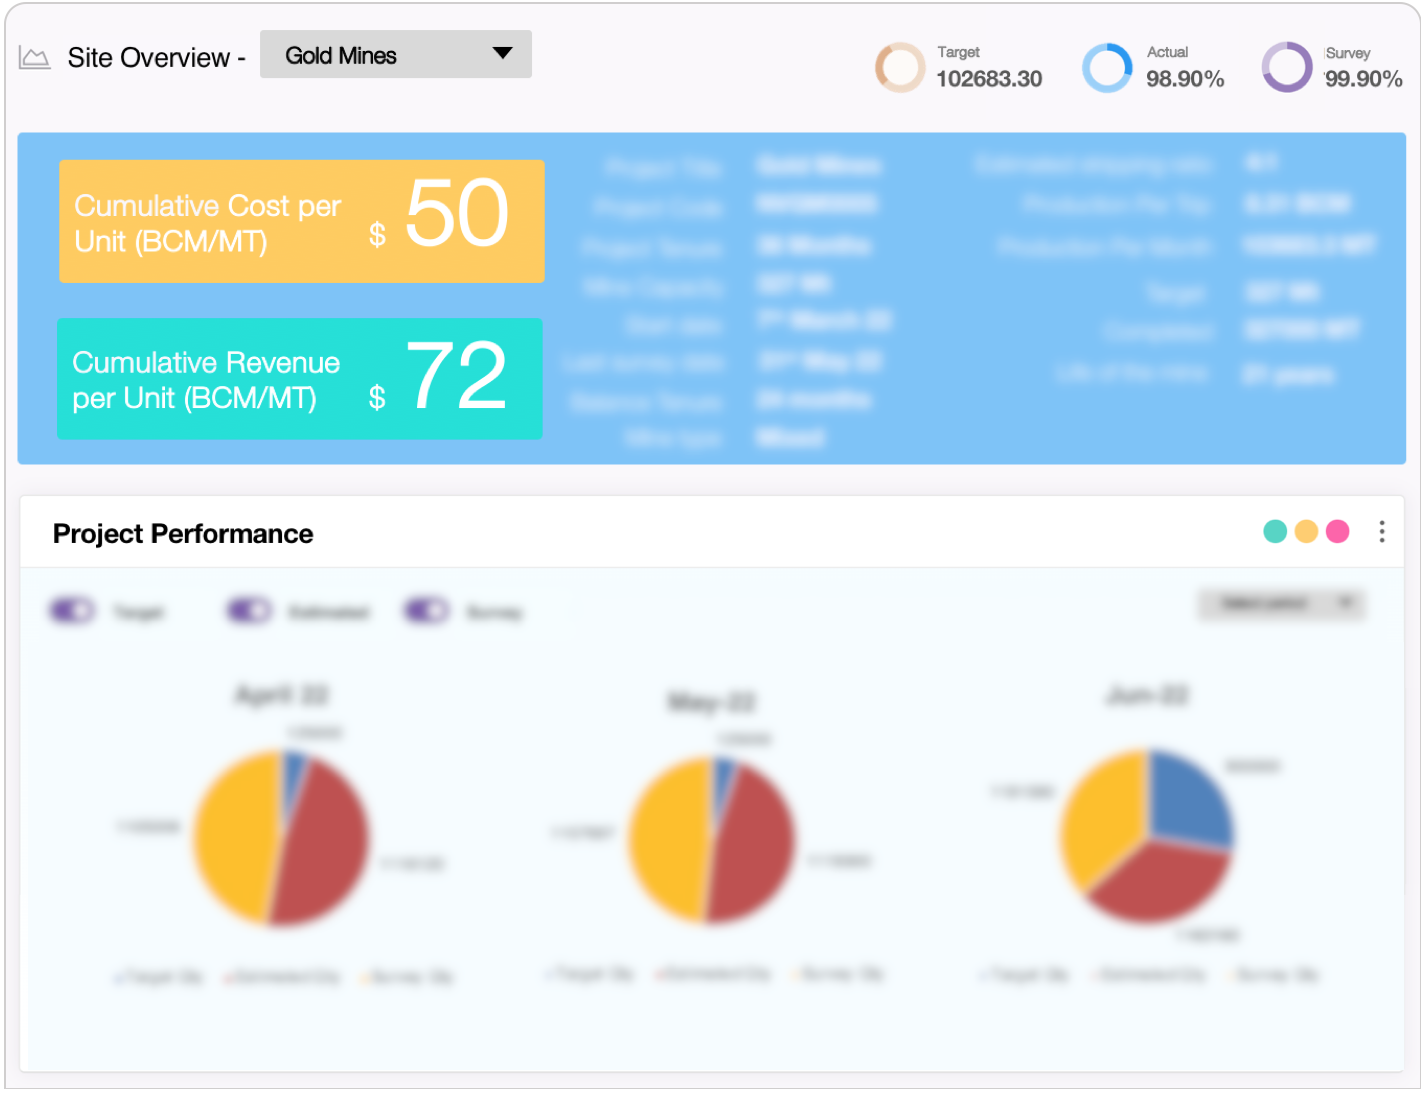Toggle the Target series switch
Screen dimensions: 1426x1094
pyautogui.click(x=72, y=610)
